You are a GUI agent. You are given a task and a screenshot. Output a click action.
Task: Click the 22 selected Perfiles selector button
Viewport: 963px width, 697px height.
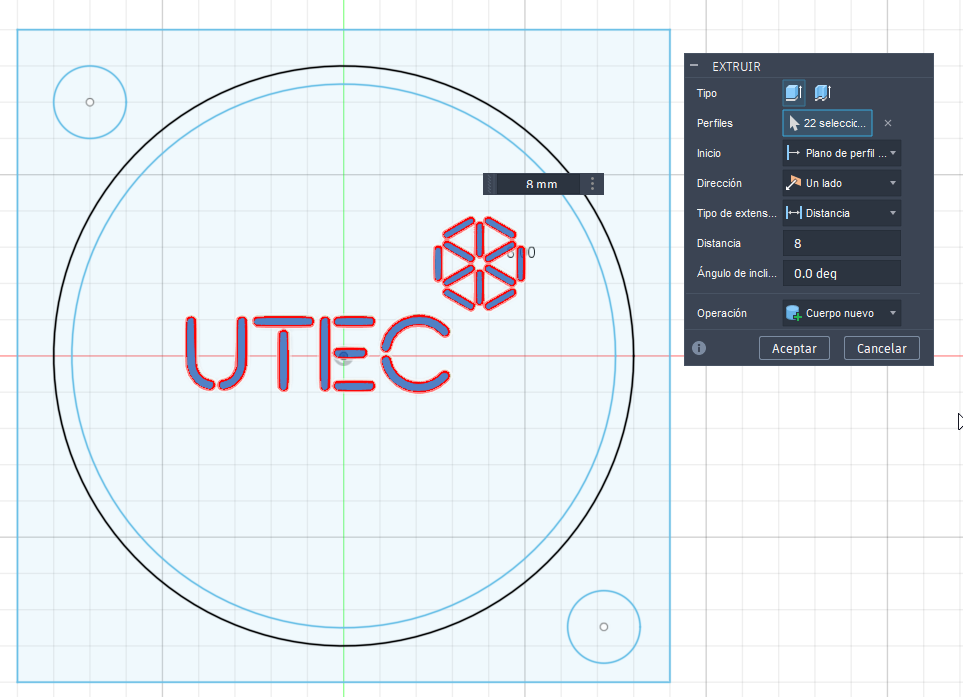(x=827, y=123)
